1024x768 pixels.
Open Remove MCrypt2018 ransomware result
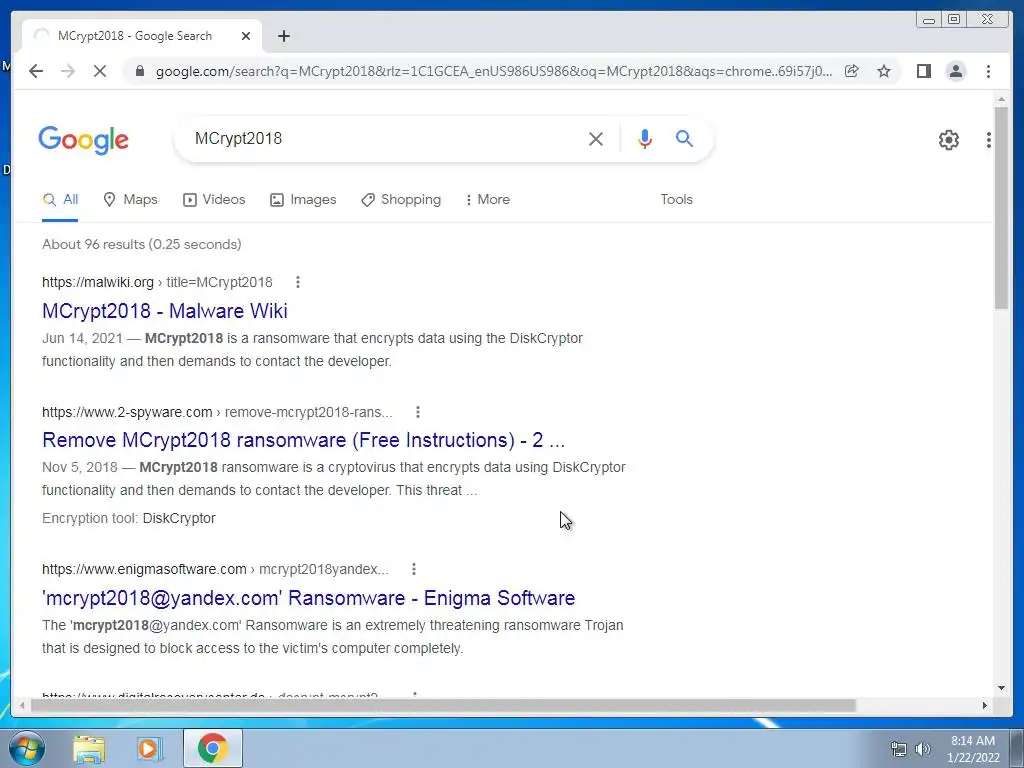[x=304, y=440]
